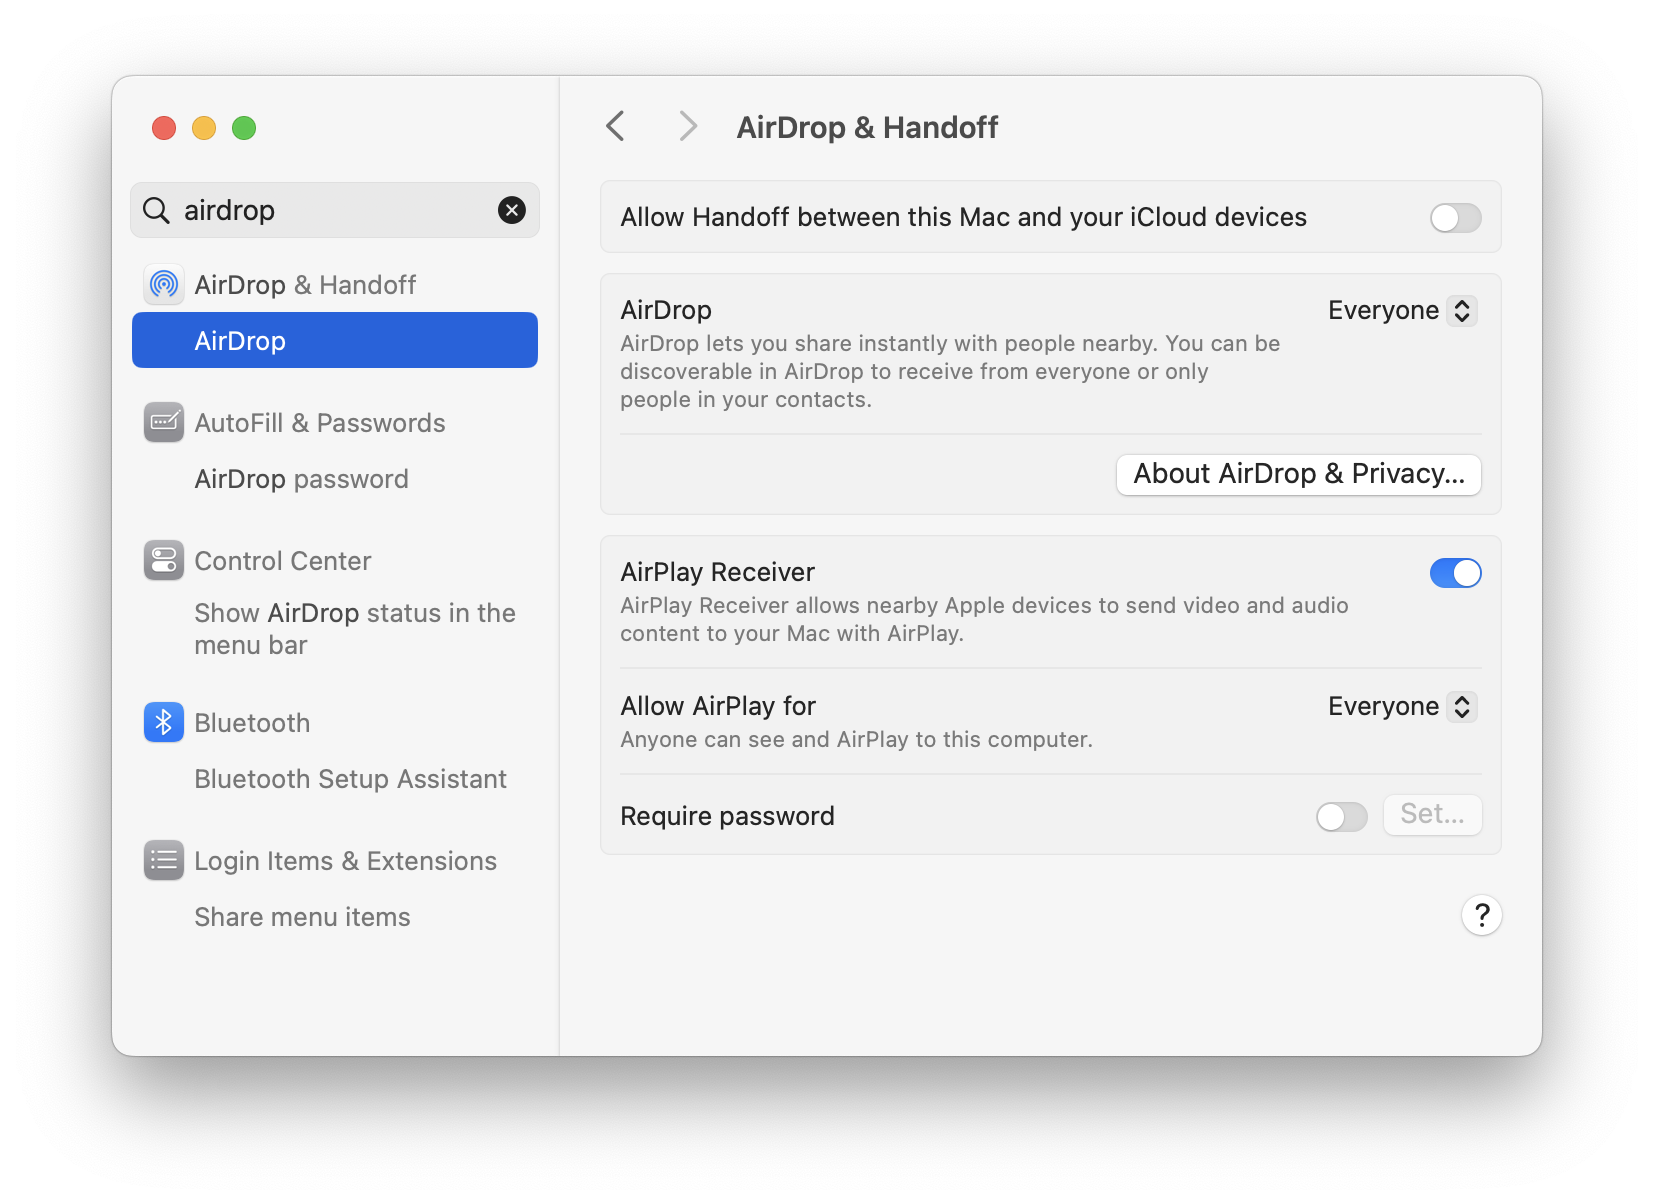This screenshot has height=1204, width=1654.
Task: Open AirDrop & Handoff in sidebar
Action: pyautogui.click(x=335, y=285)
